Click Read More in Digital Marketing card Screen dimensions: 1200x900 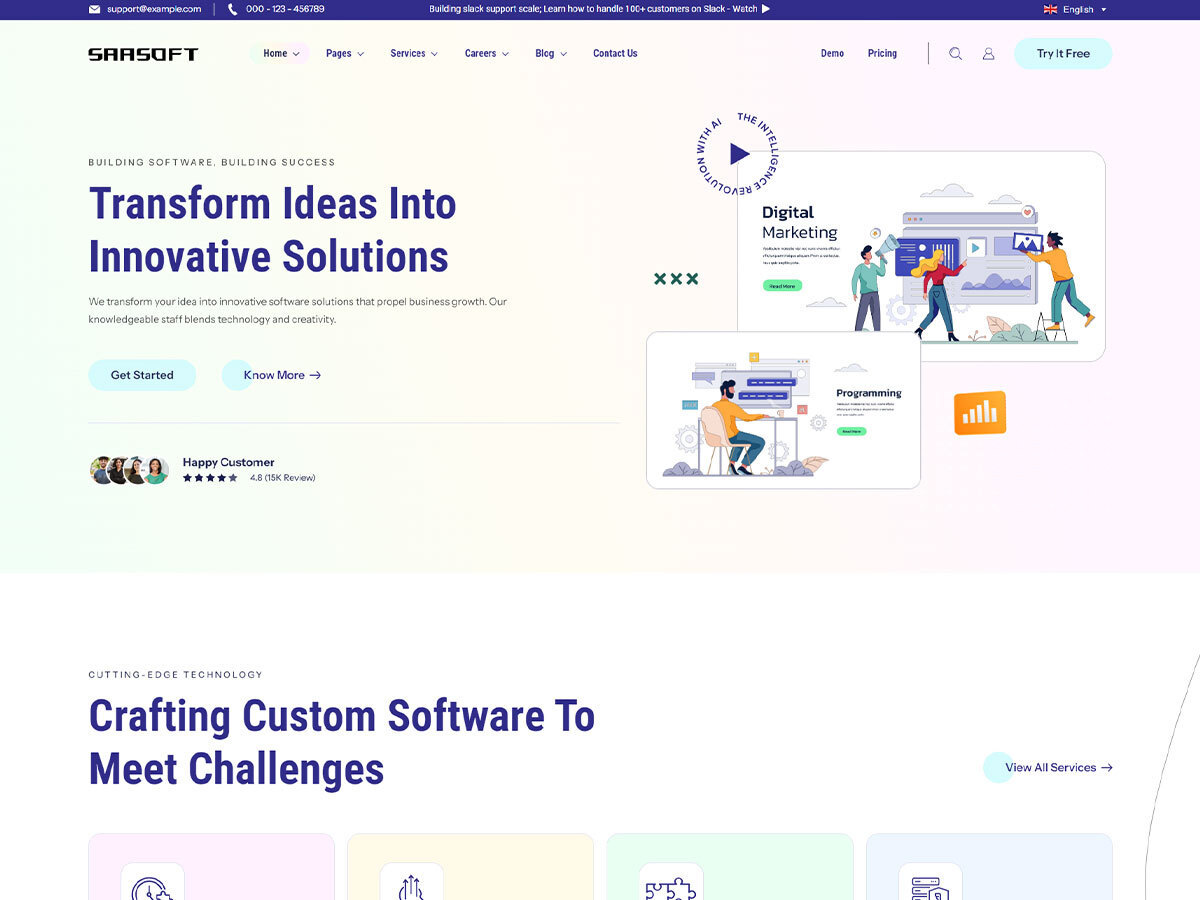[x=782, y=286]
